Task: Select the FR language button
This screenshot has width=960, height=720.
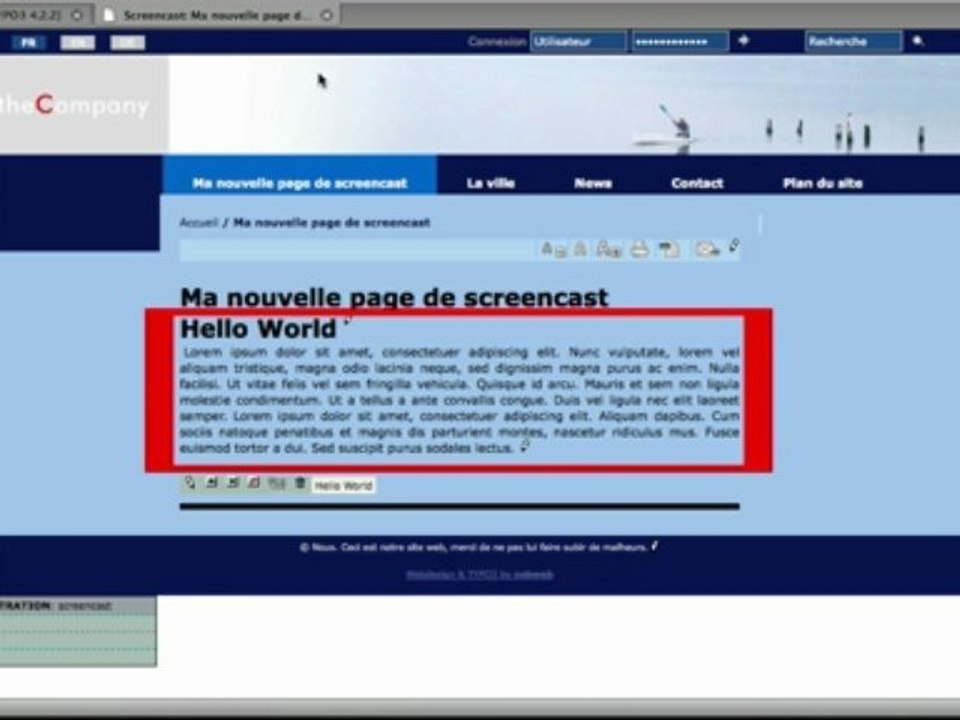Action: coord(28,42)
